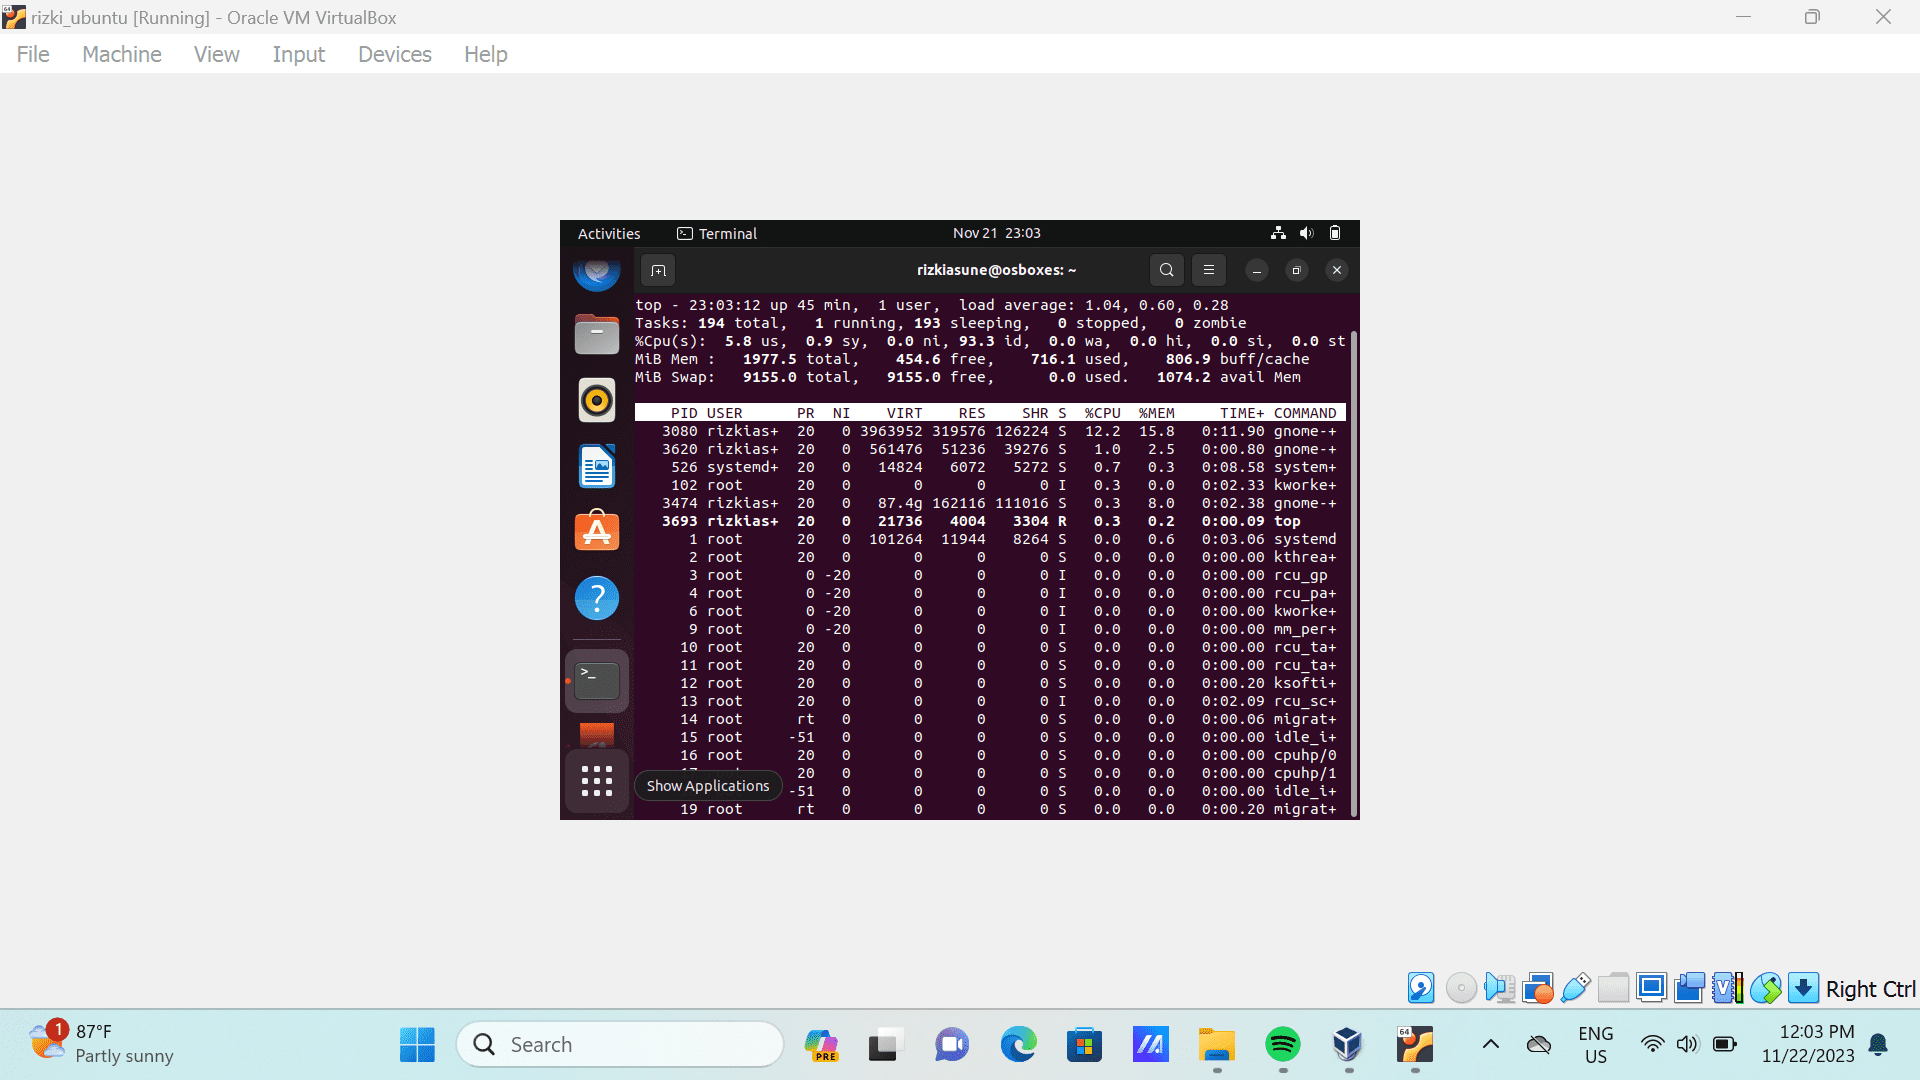Click VirtualBox audio indicator icon
The height and width of the screenshot is (1080, 1920).
point(1499,988)
